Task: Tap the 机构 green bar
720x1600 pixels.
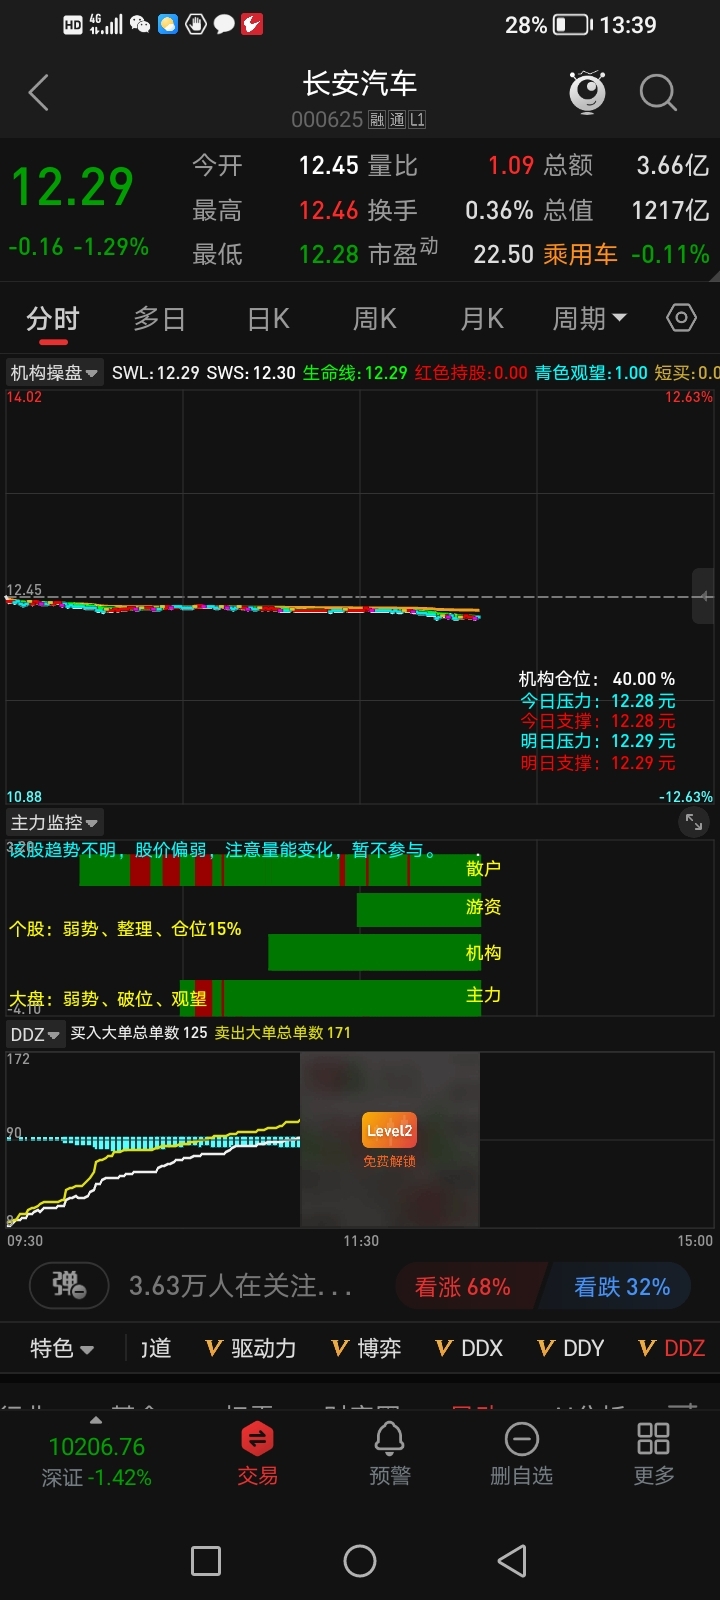Action: 375,952
